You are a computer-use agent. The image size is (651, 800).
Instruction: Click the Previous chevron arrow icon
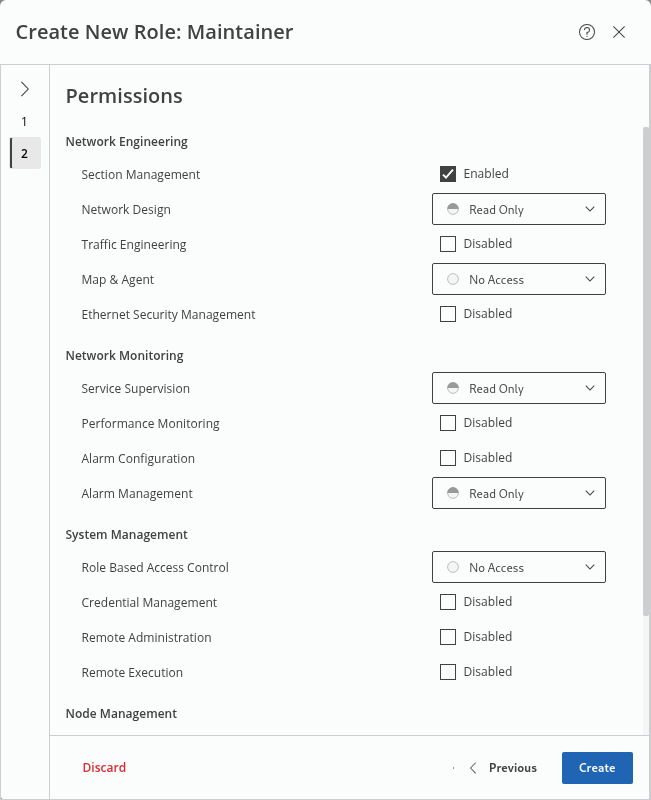[473, 768]
